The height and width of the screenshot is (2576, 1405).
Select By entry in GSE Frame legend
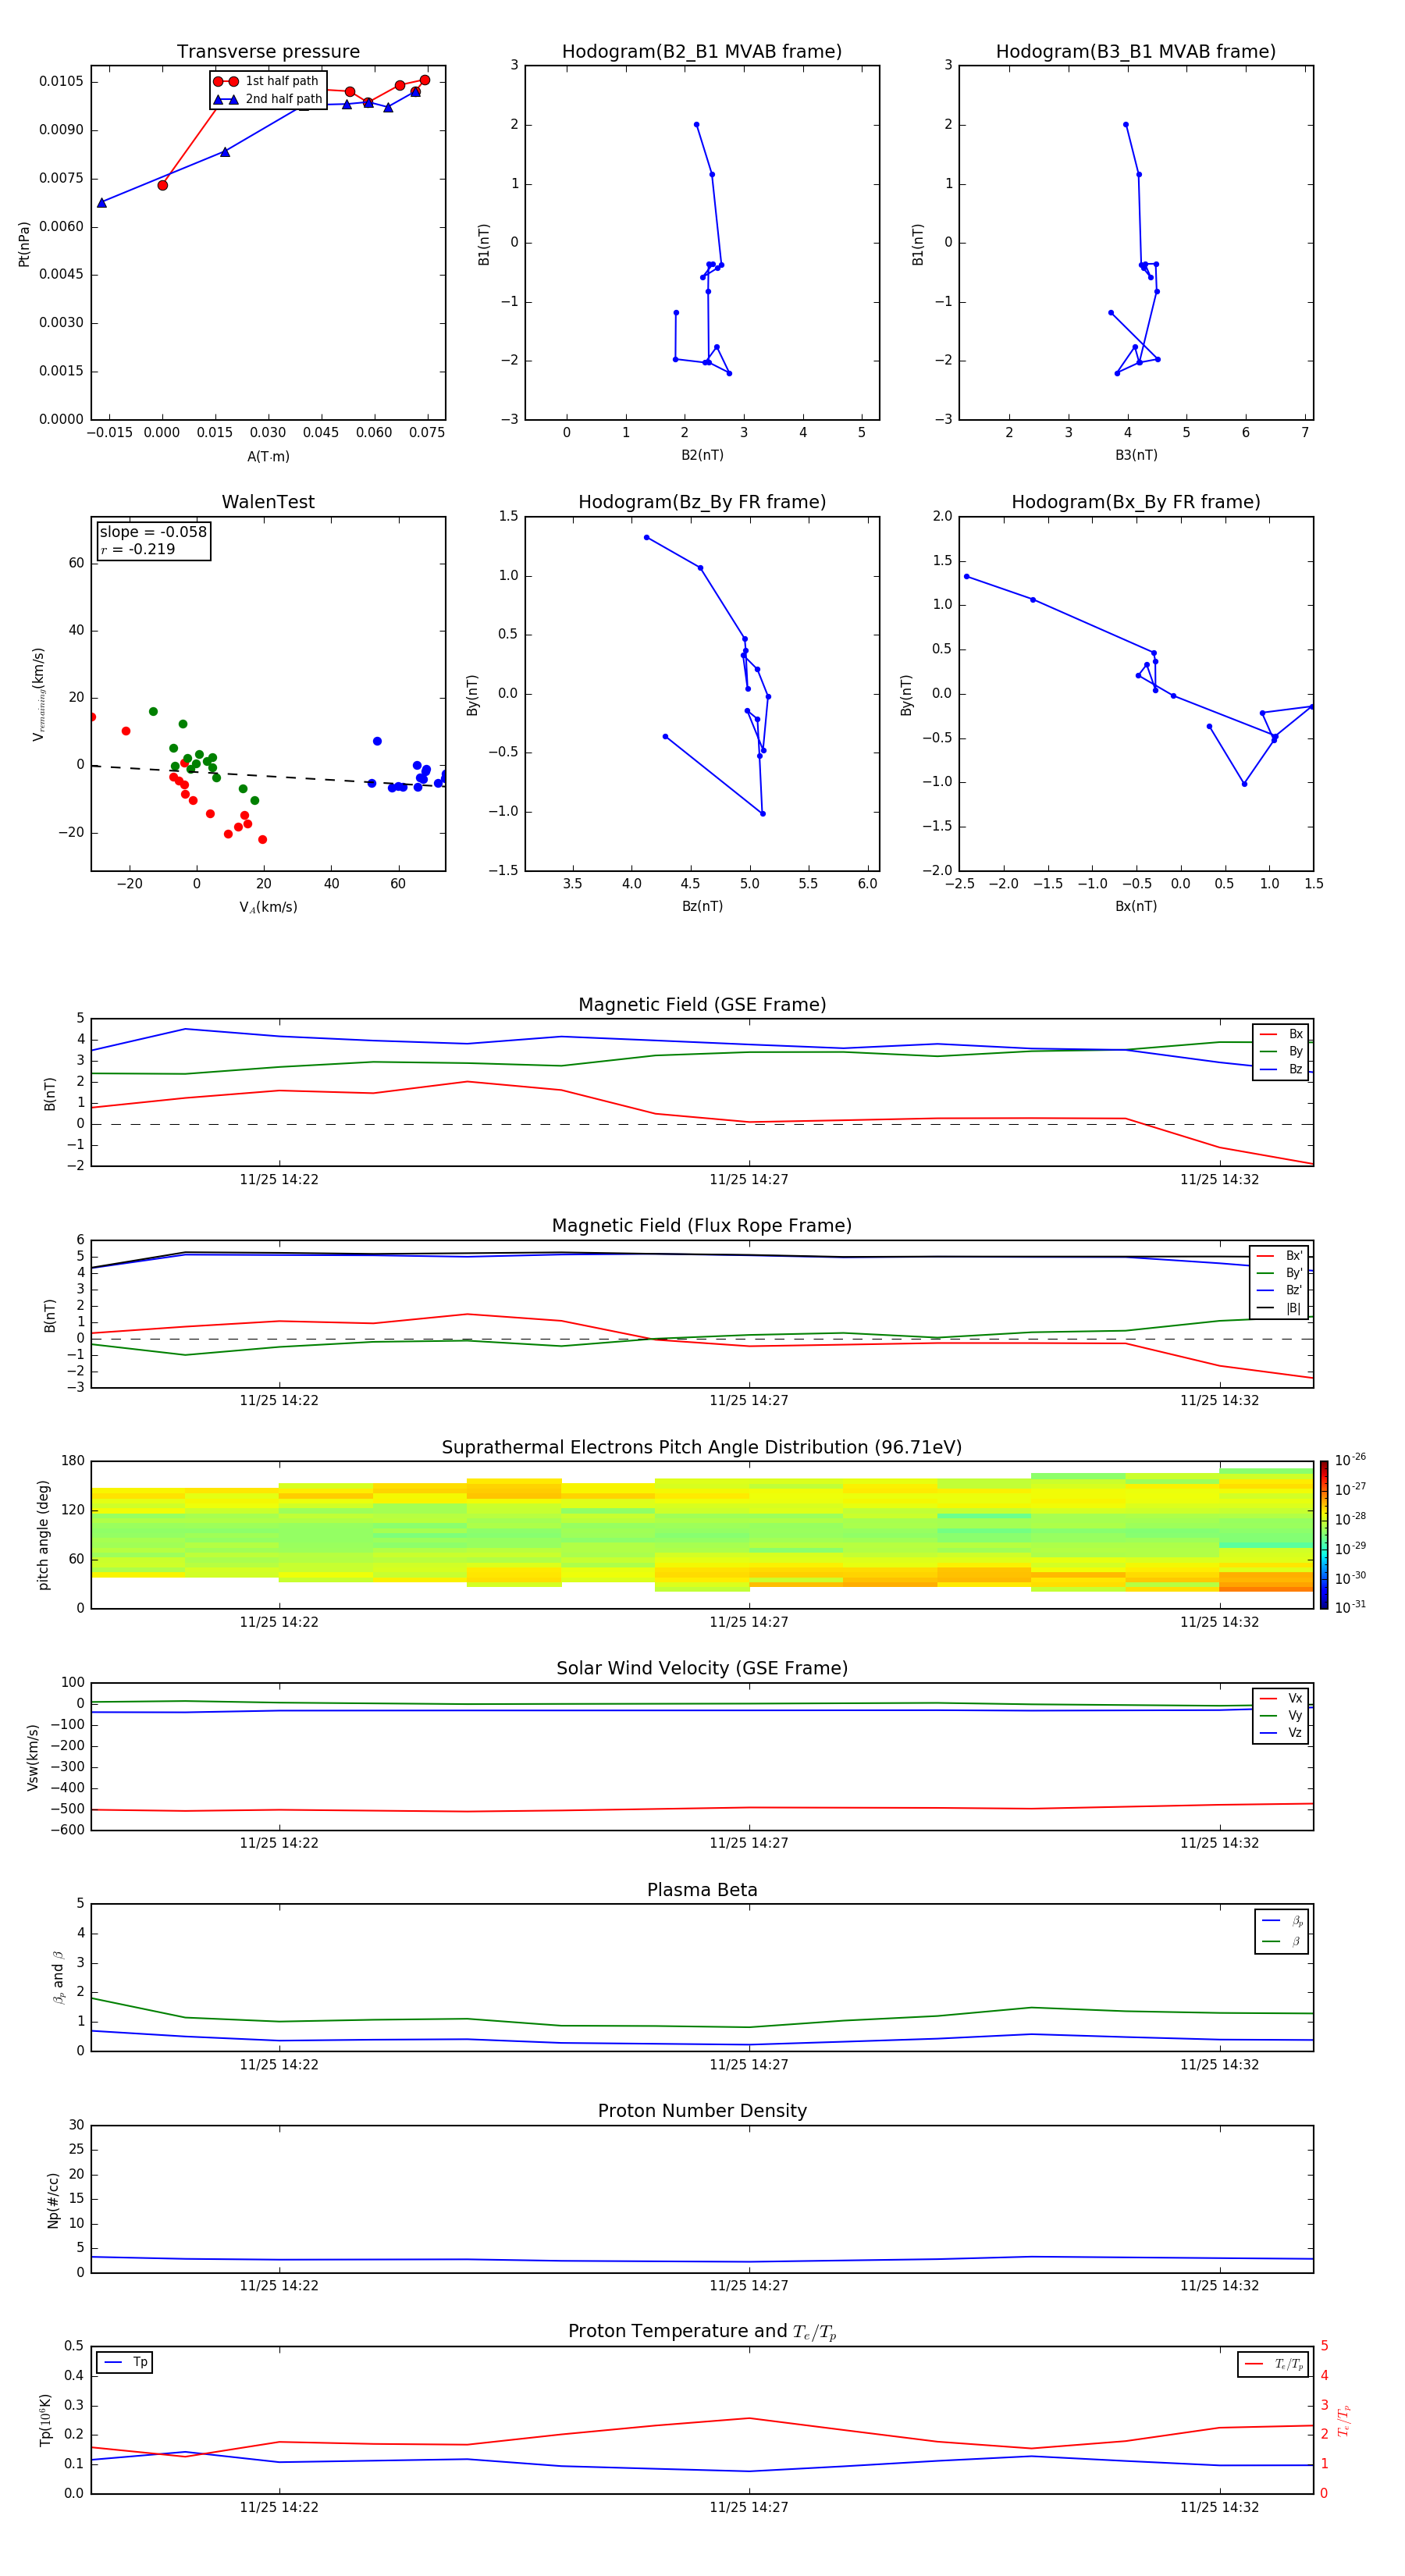(x=1281, y=1051)
